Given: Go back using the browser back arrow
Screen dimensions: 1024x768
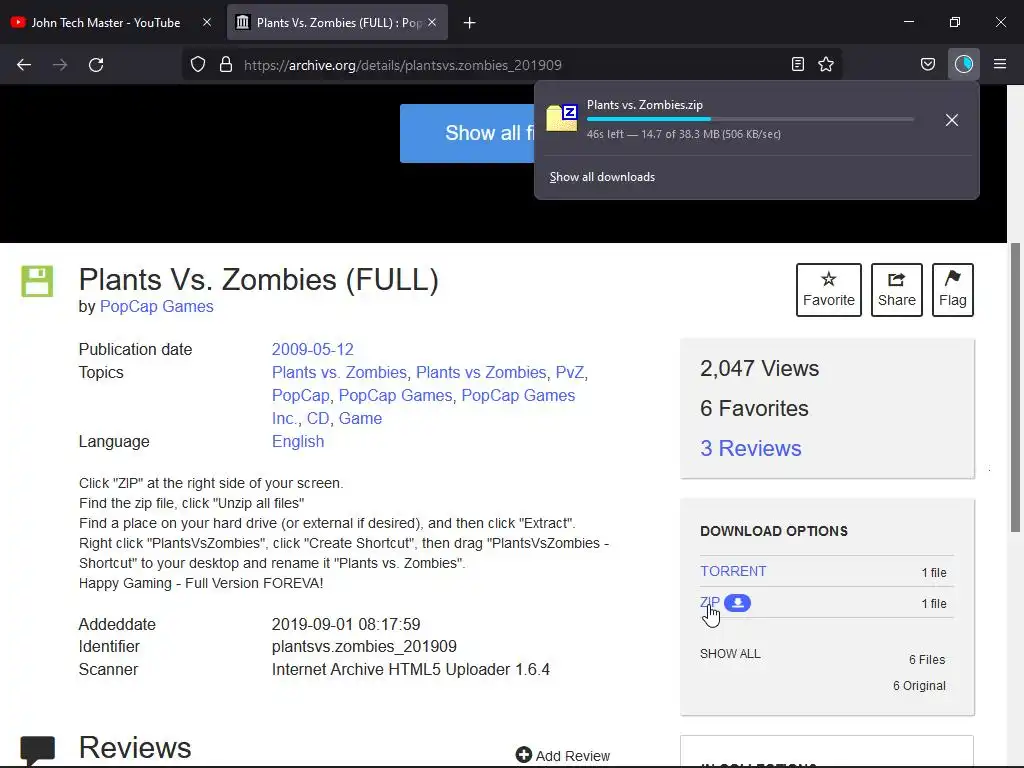Looking at the screenshot, I should tap(24, 65).
